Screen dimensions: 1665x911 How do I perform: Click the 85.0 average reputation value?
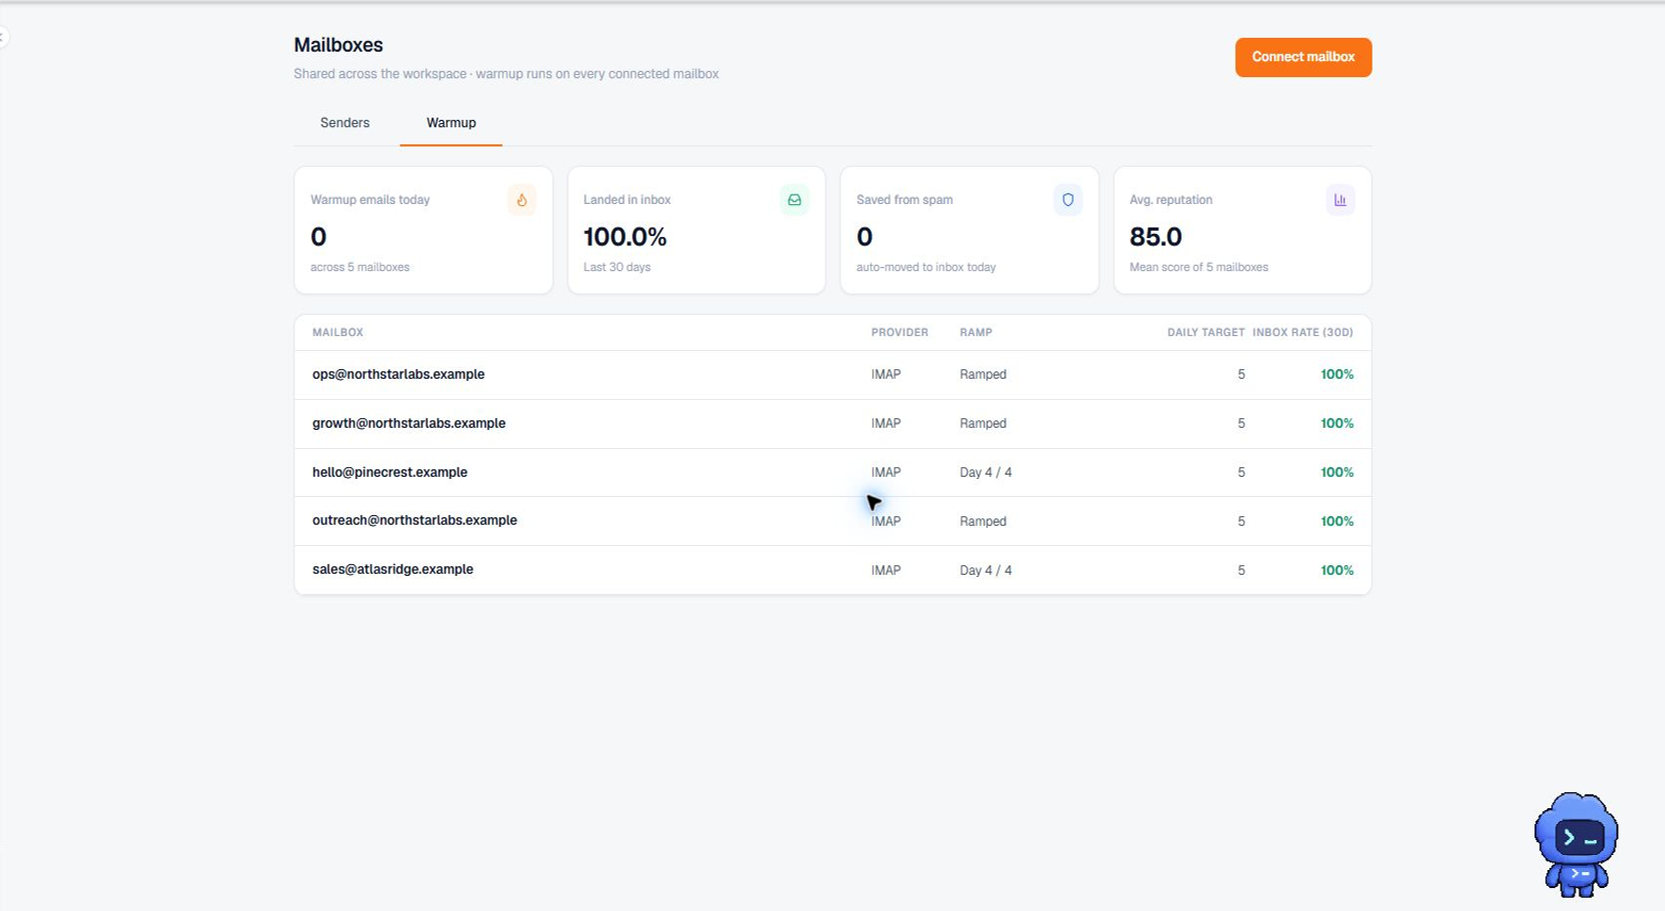tap(1156, 237)
